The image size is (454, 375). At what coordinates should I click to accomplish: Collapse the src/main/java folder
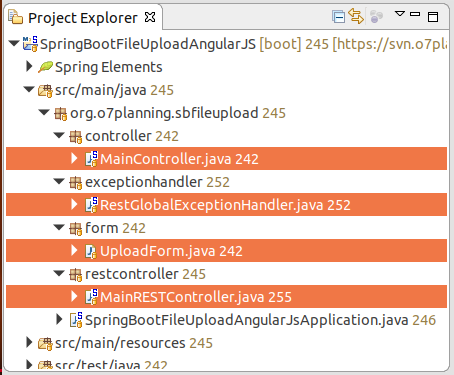(x=29, y=89)
